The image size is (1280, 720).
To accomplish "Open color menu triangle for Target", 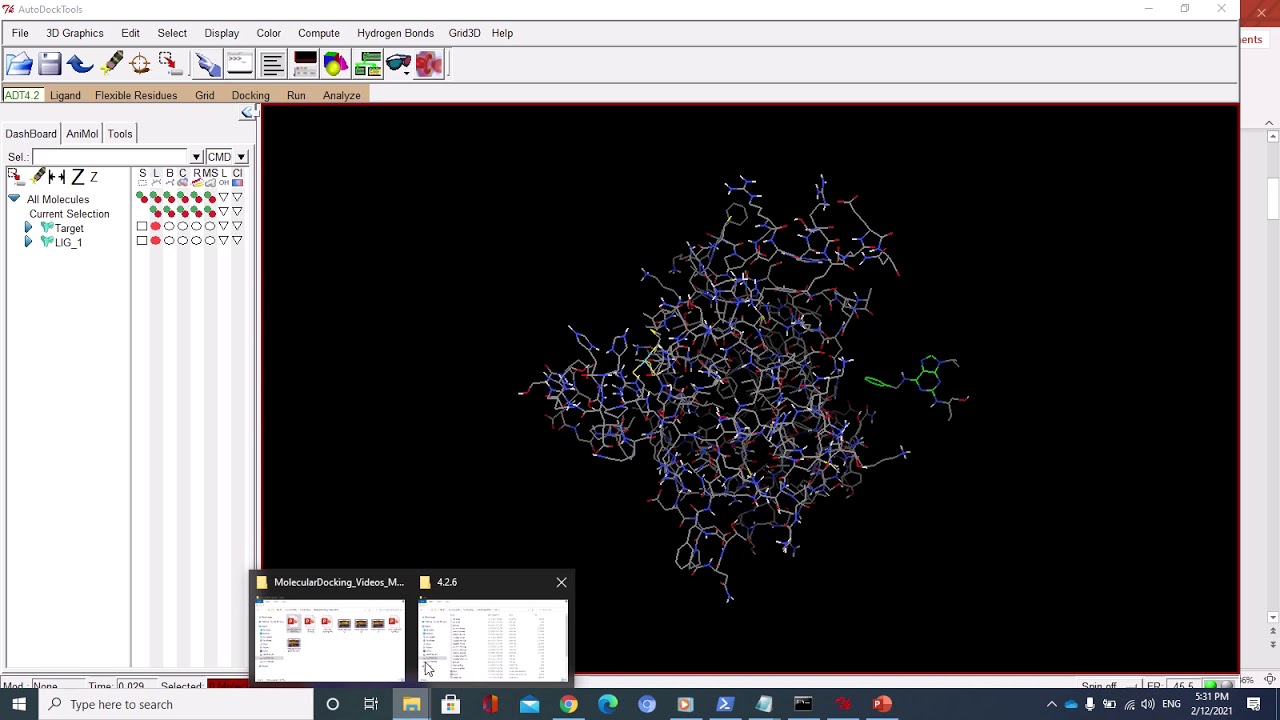I will (237, 227).
